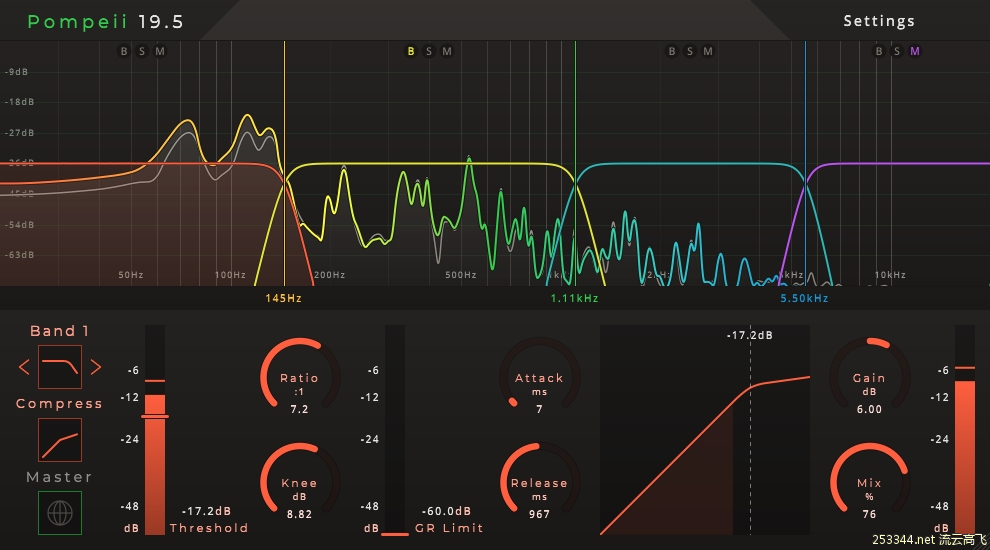Open the Compress curve mode icon
The image size is (990, 550).
60,440
